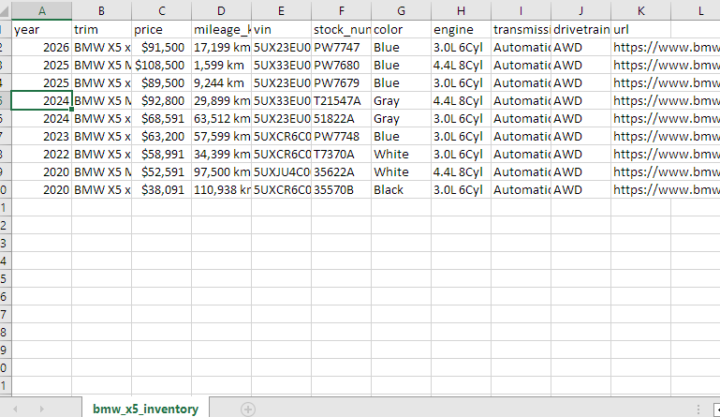Click the 'trim' header cell
This screenshot has width=720, height=417.
point(101,29)
